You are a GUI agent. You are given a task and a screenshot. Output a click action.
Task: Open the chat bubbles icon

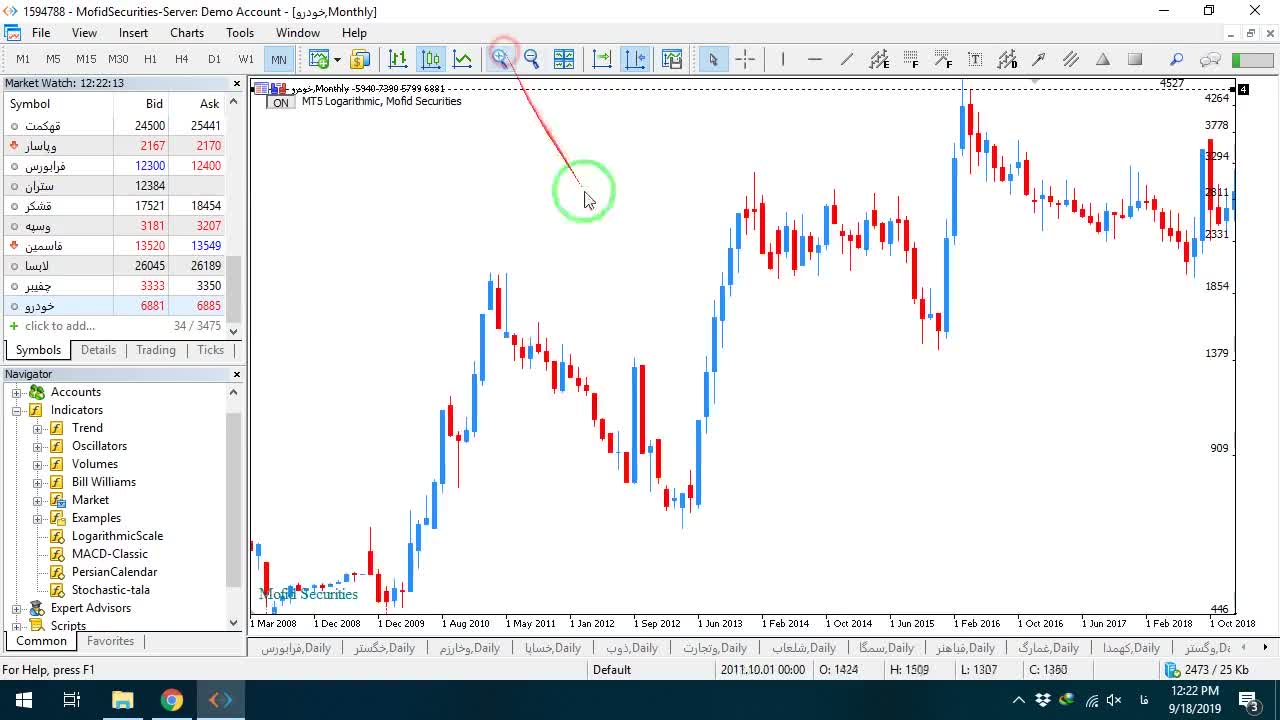(1210, 59)
